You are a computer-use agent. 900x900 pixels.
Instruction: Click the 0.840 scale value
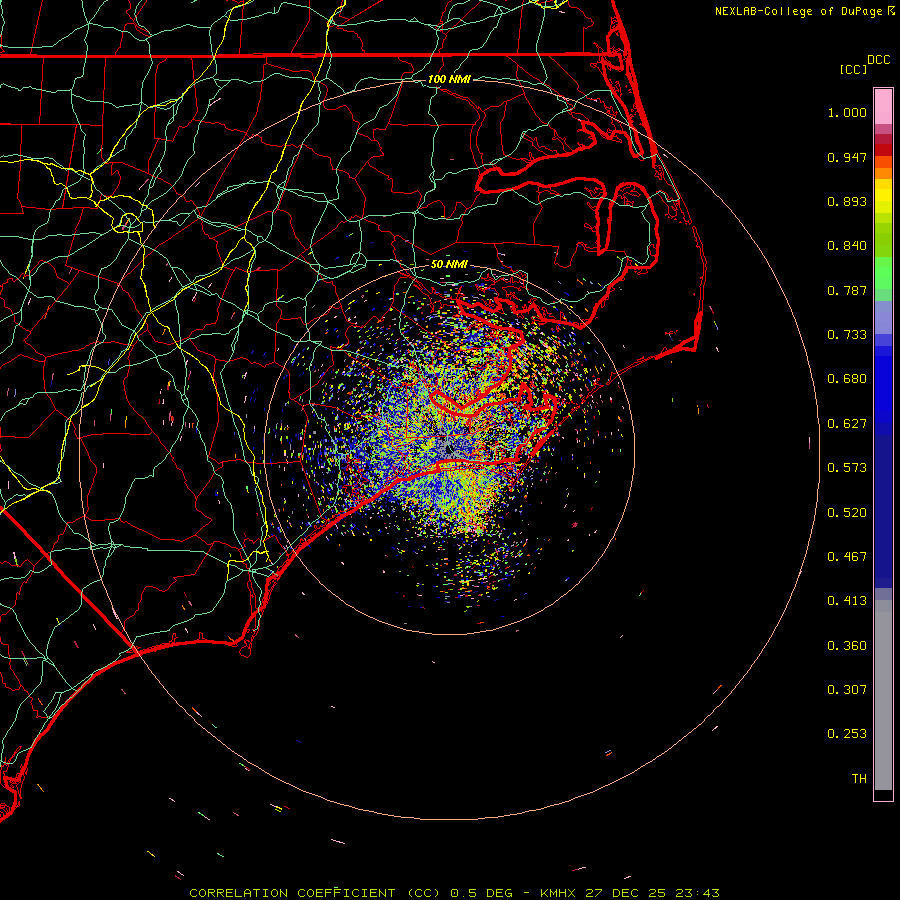click(847, 246)
